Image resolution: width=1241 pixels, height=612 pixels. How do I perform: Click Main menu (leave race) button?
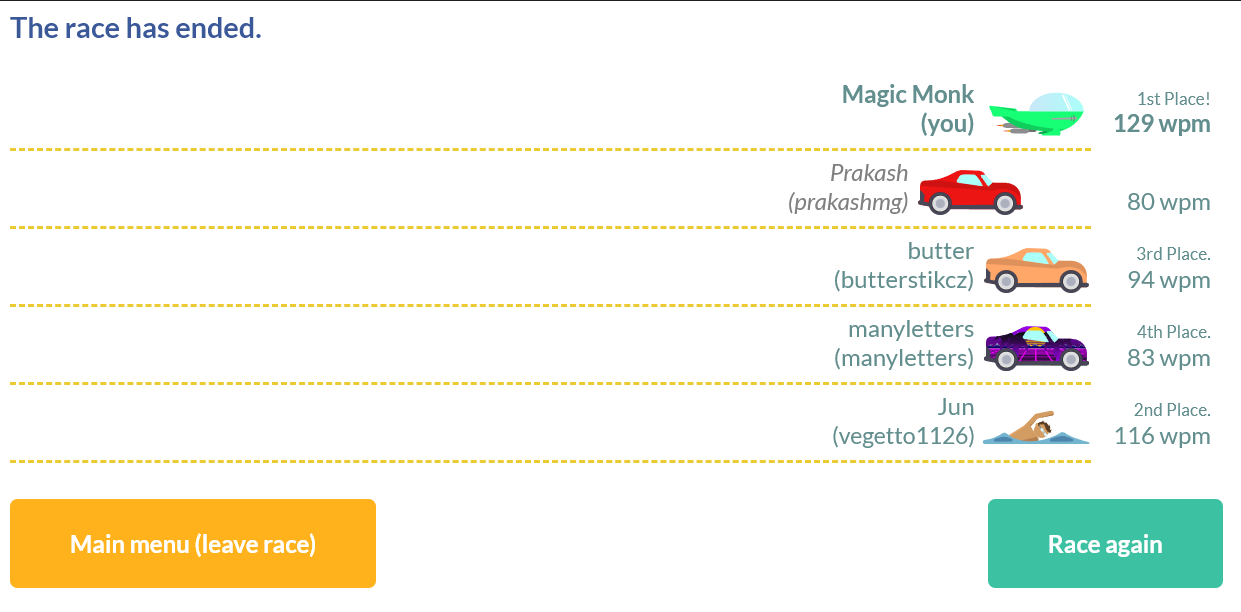pos(193,544)
